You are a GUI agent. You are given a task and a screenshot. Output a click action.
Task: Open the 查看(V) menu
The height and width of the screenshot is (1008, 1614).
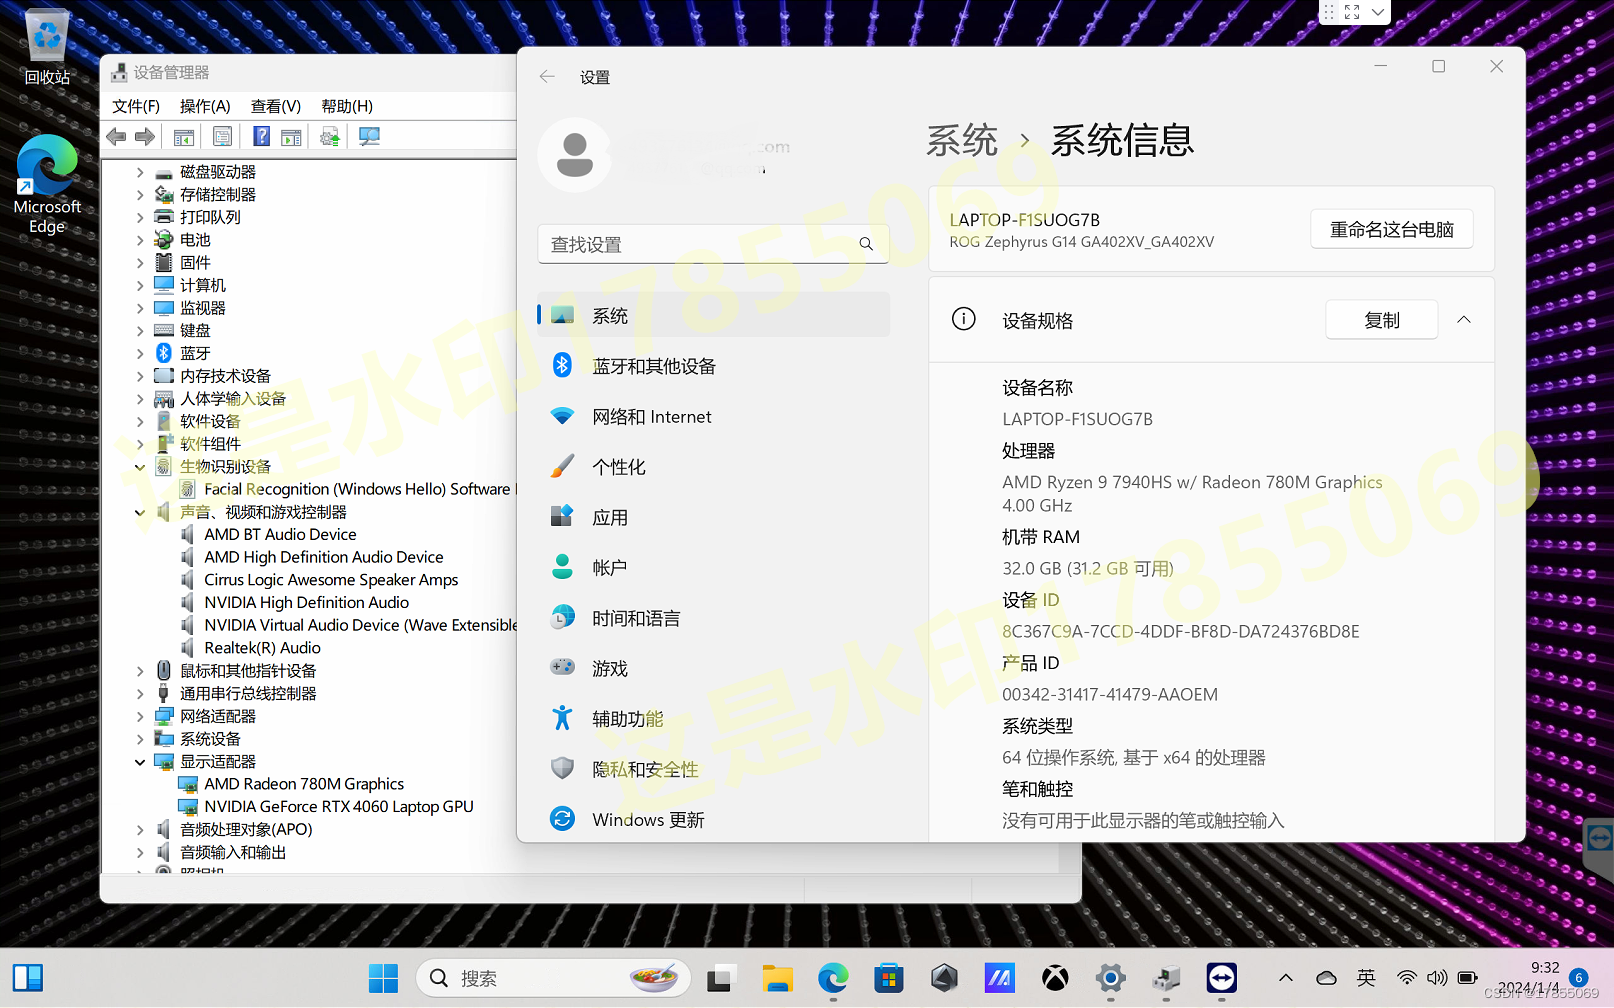[276, 106]
